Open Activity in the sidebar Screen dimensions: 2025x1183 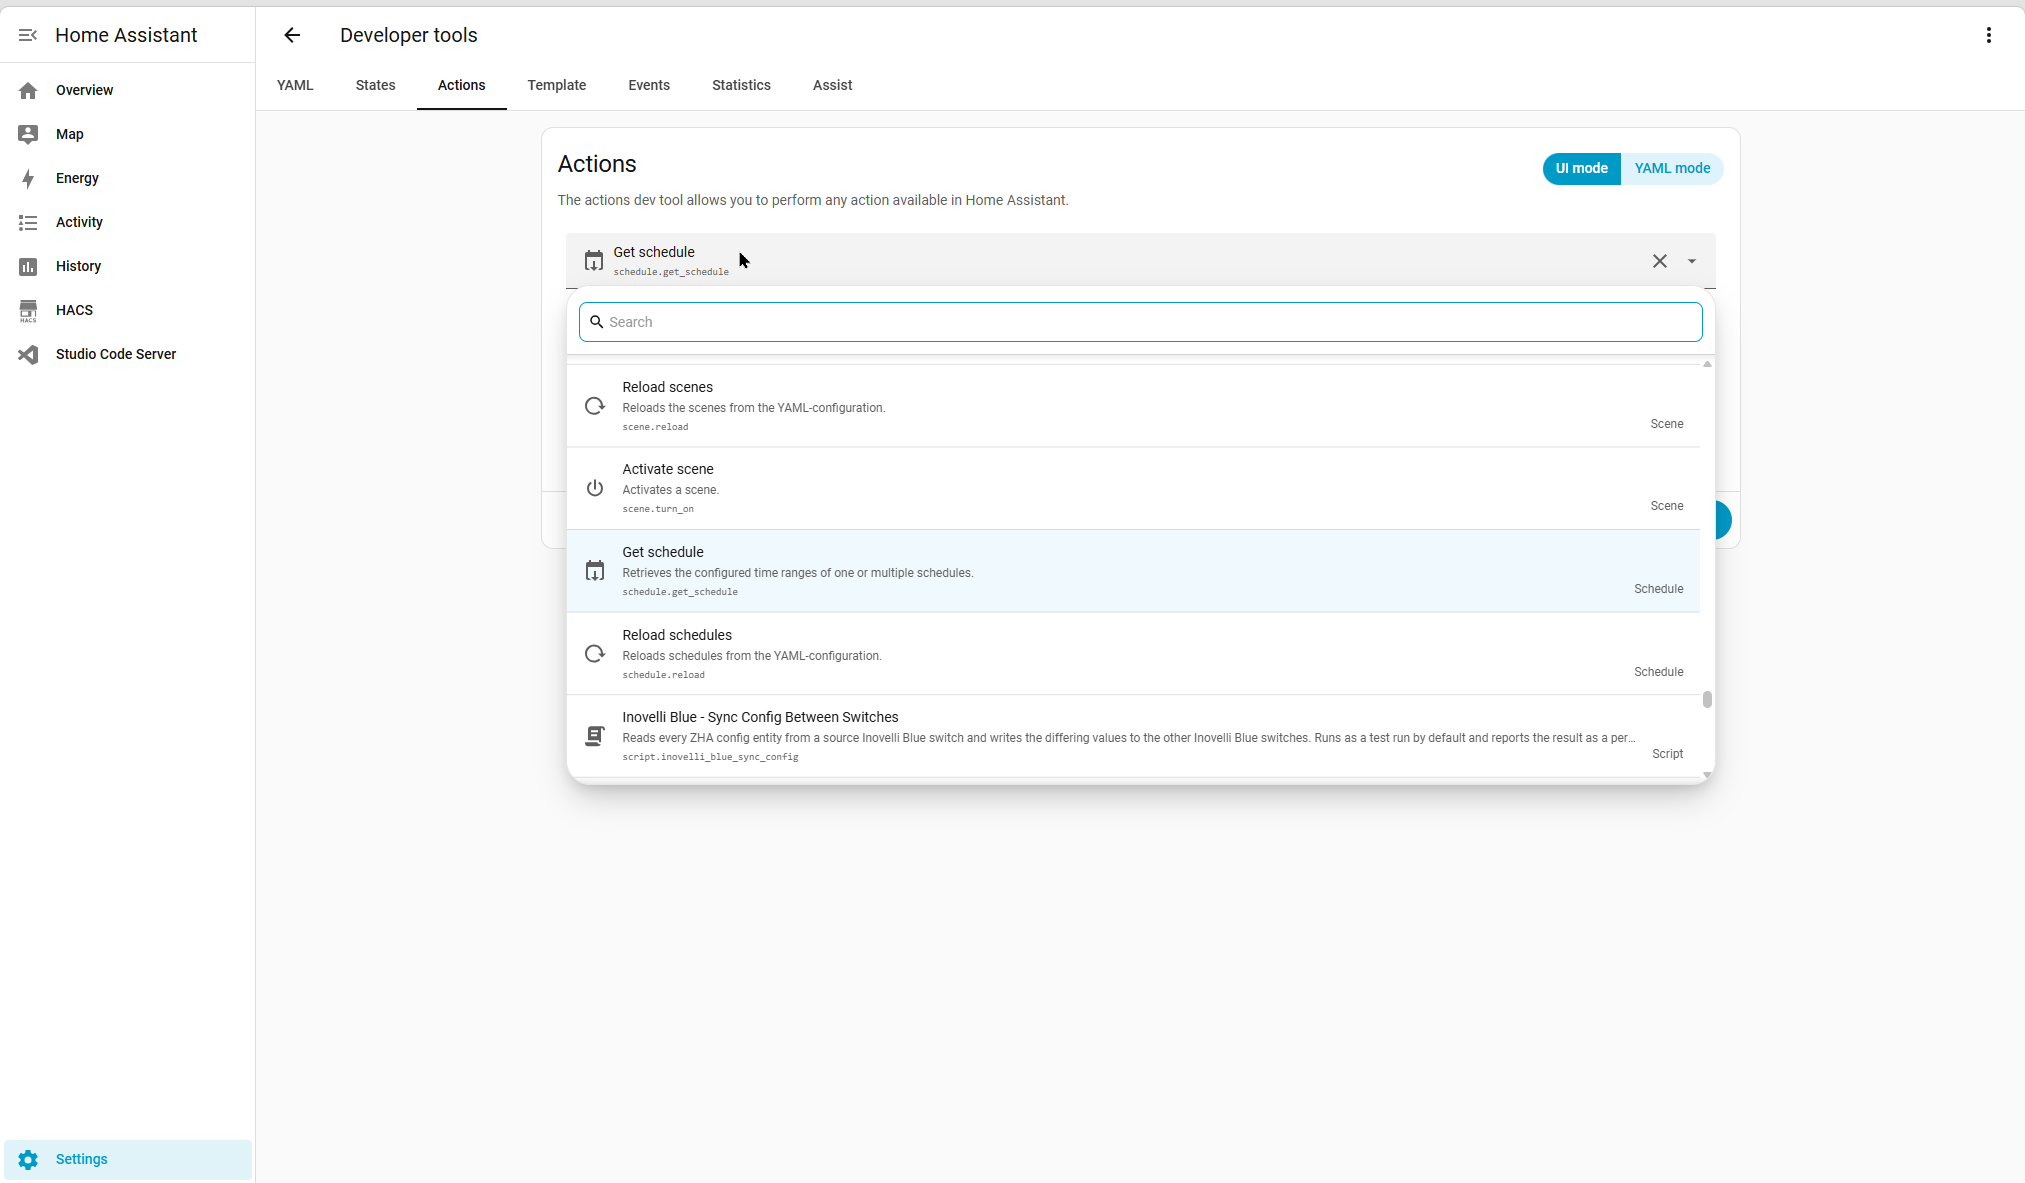click(x=128, y=222)
